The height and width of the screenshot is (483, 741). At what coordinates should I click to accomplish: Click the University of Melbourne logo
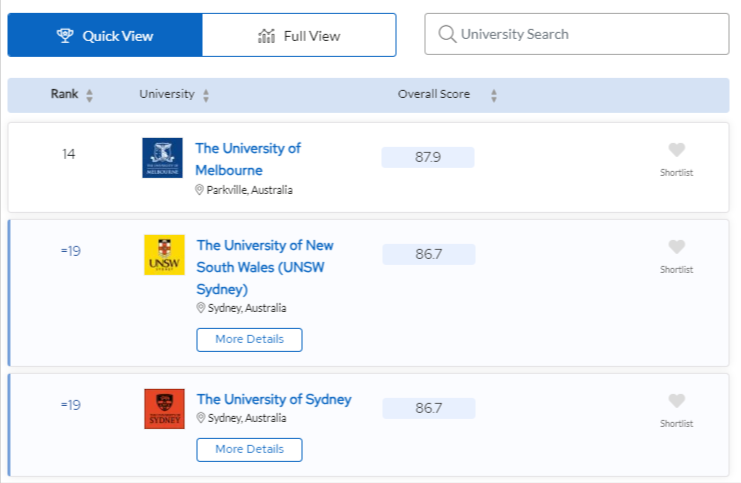(163, 158)
